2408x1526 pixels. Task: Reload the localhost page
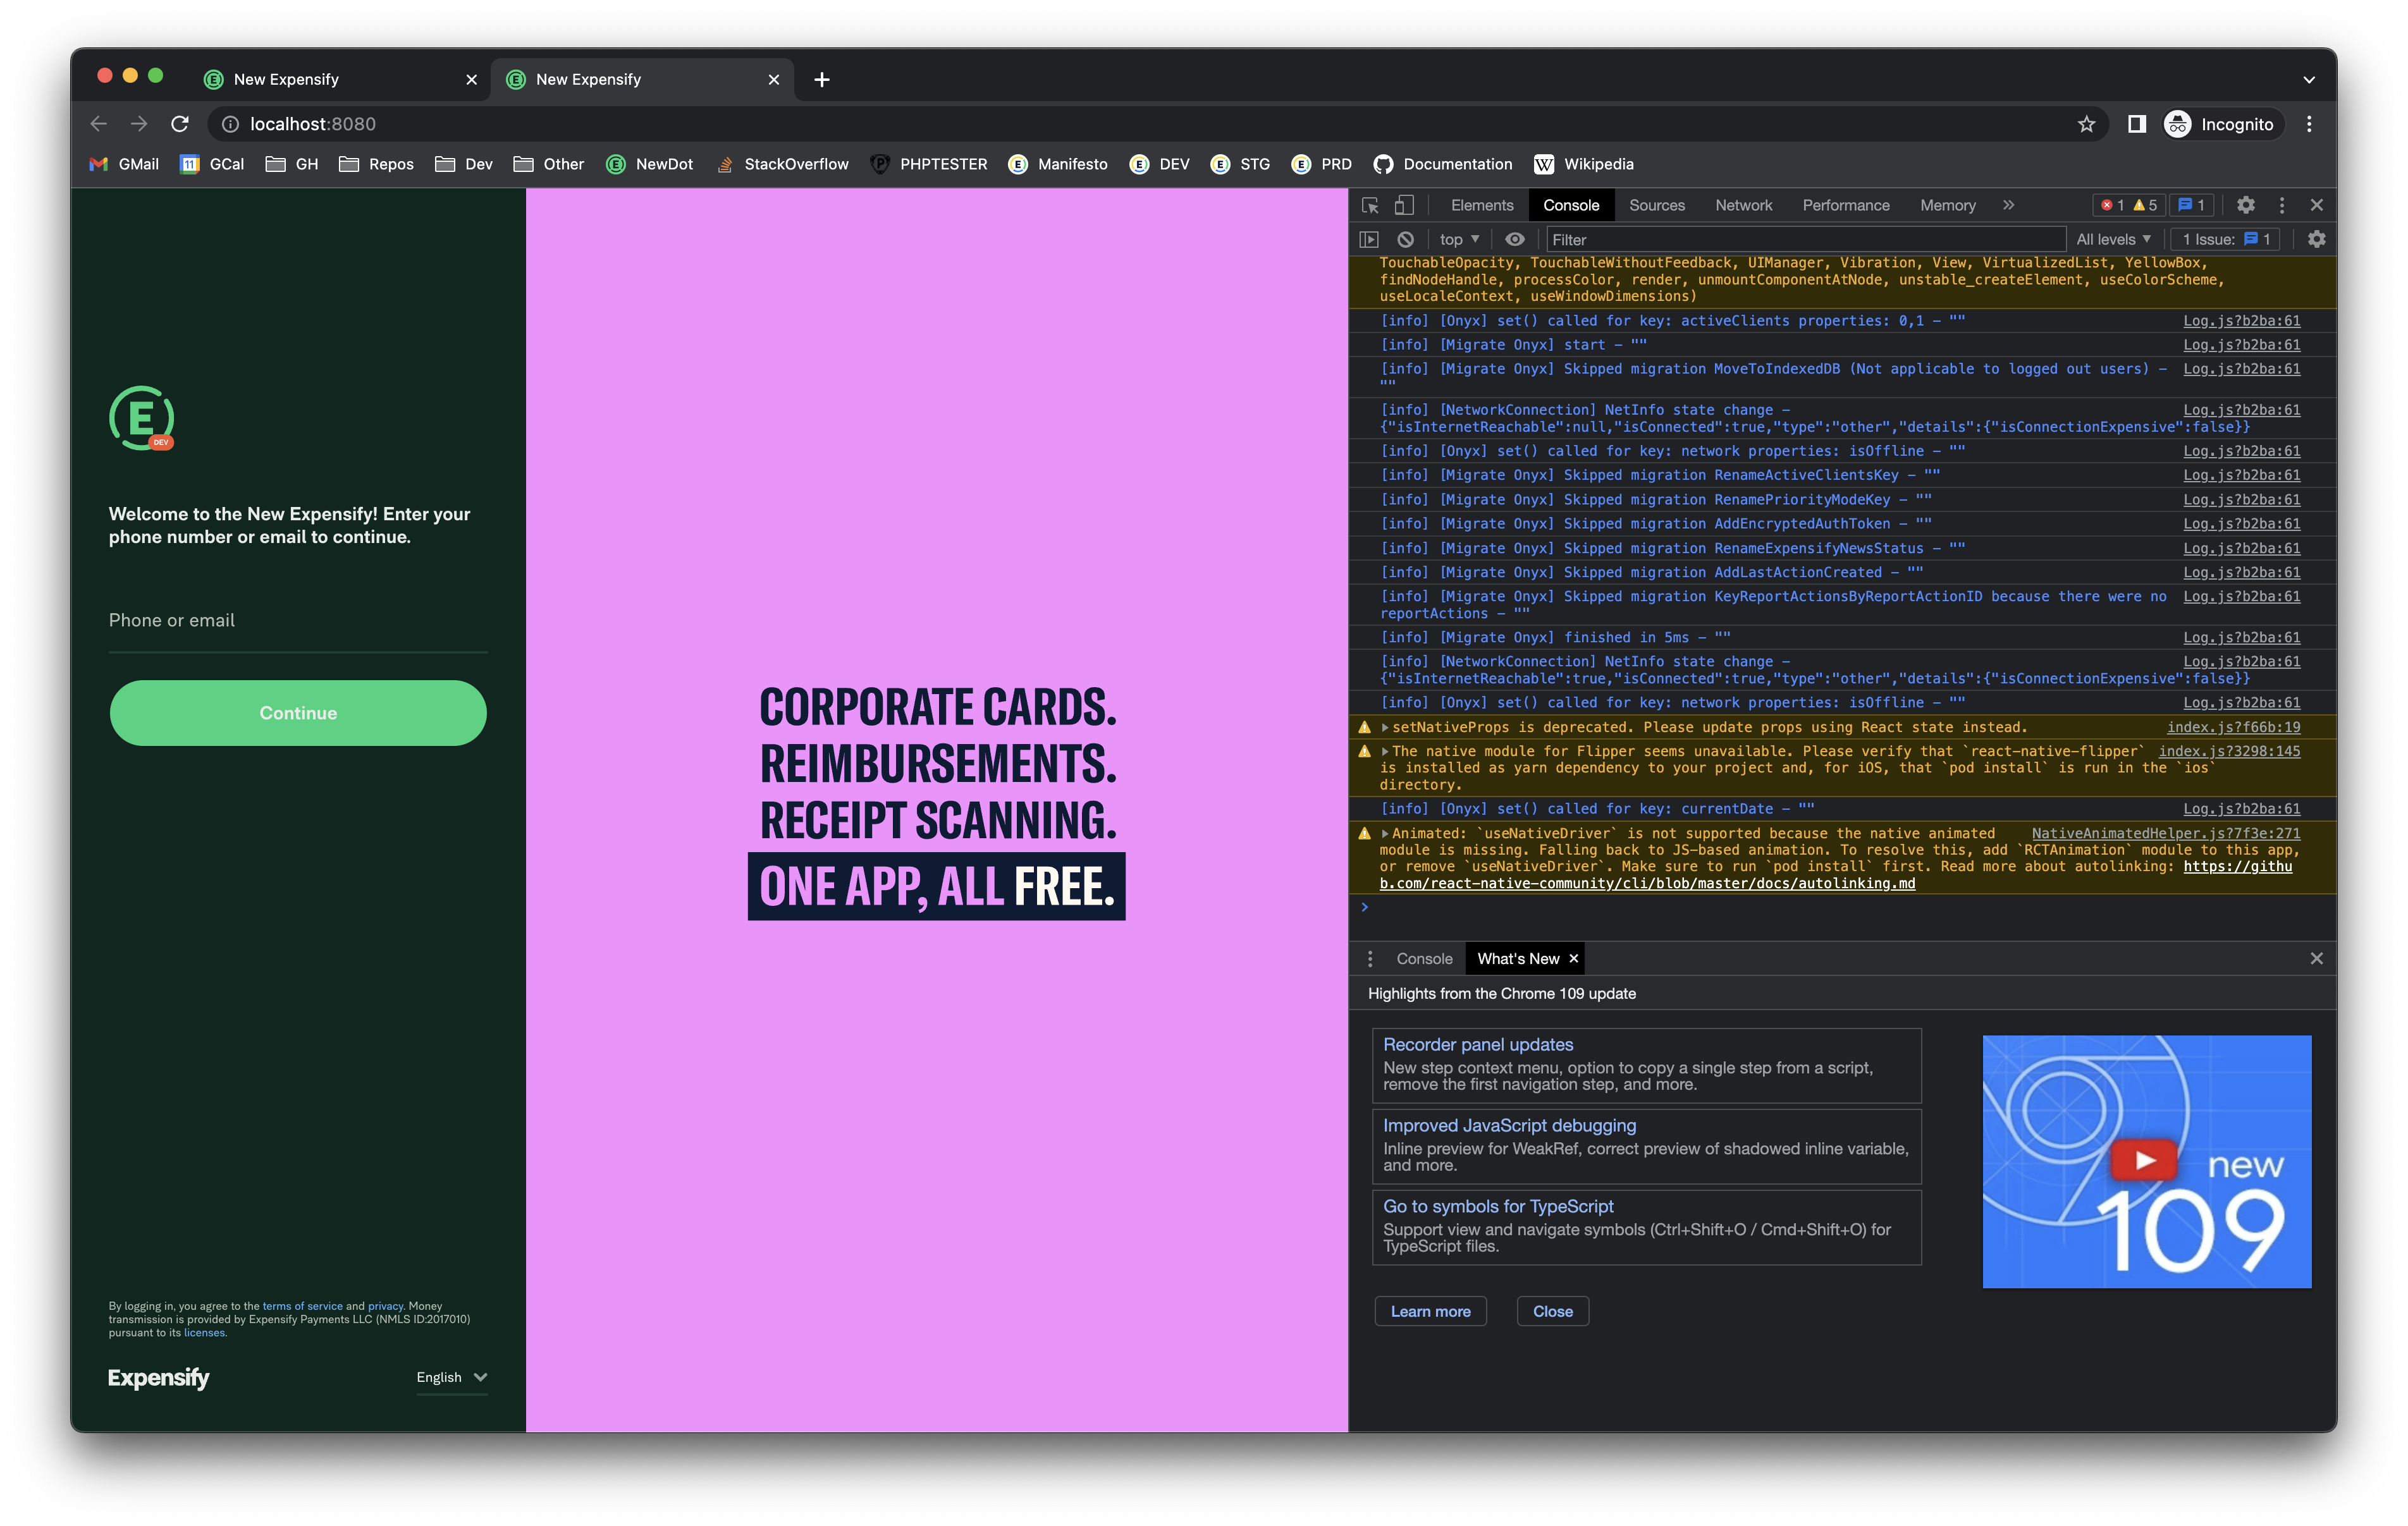click(x=180, y=124)
